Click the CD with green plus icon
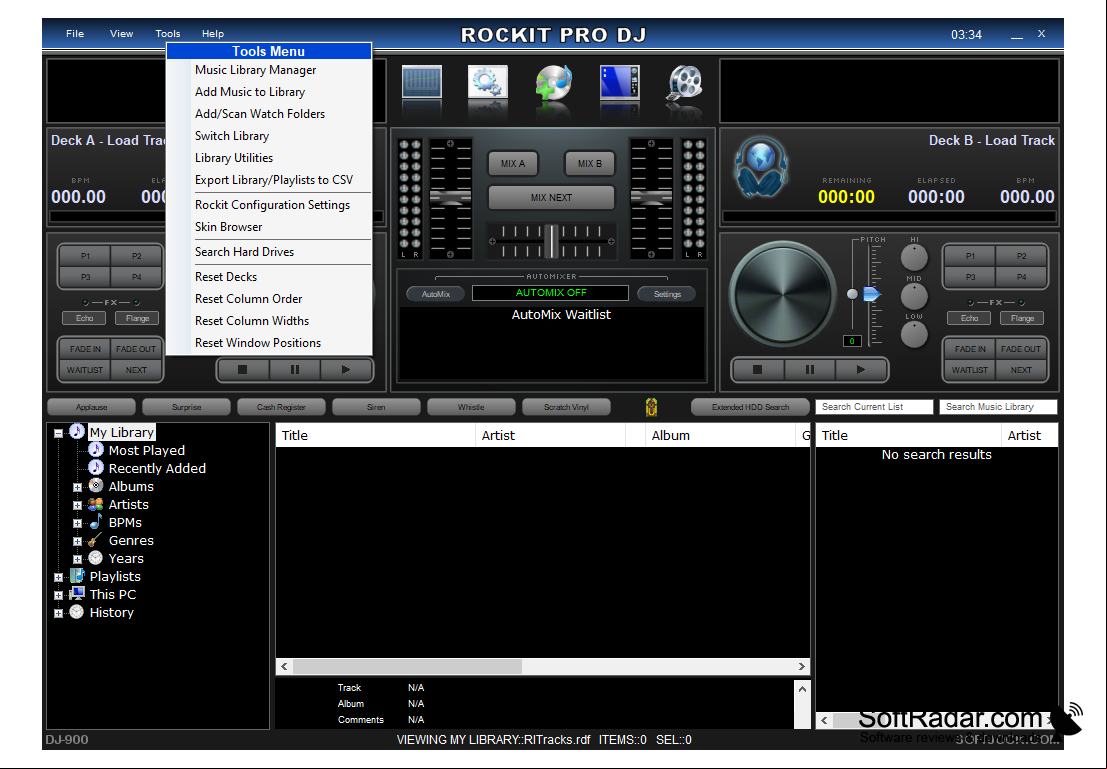The width and height of the screenshot is (1107, 769). tap(553, 83)
